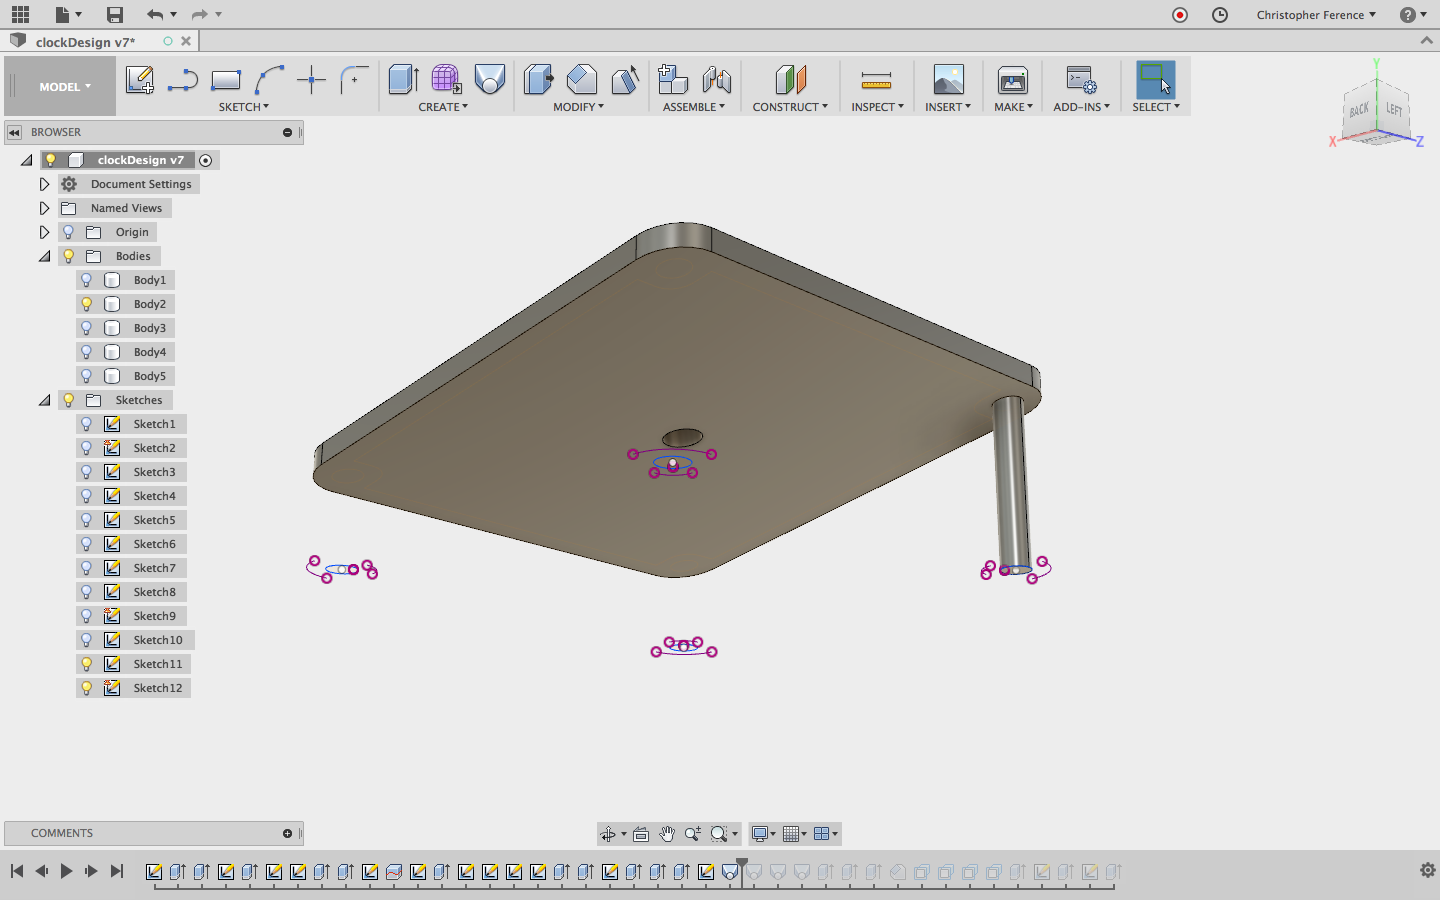Toggle visibility of the Origin folder

pos(69,232)
